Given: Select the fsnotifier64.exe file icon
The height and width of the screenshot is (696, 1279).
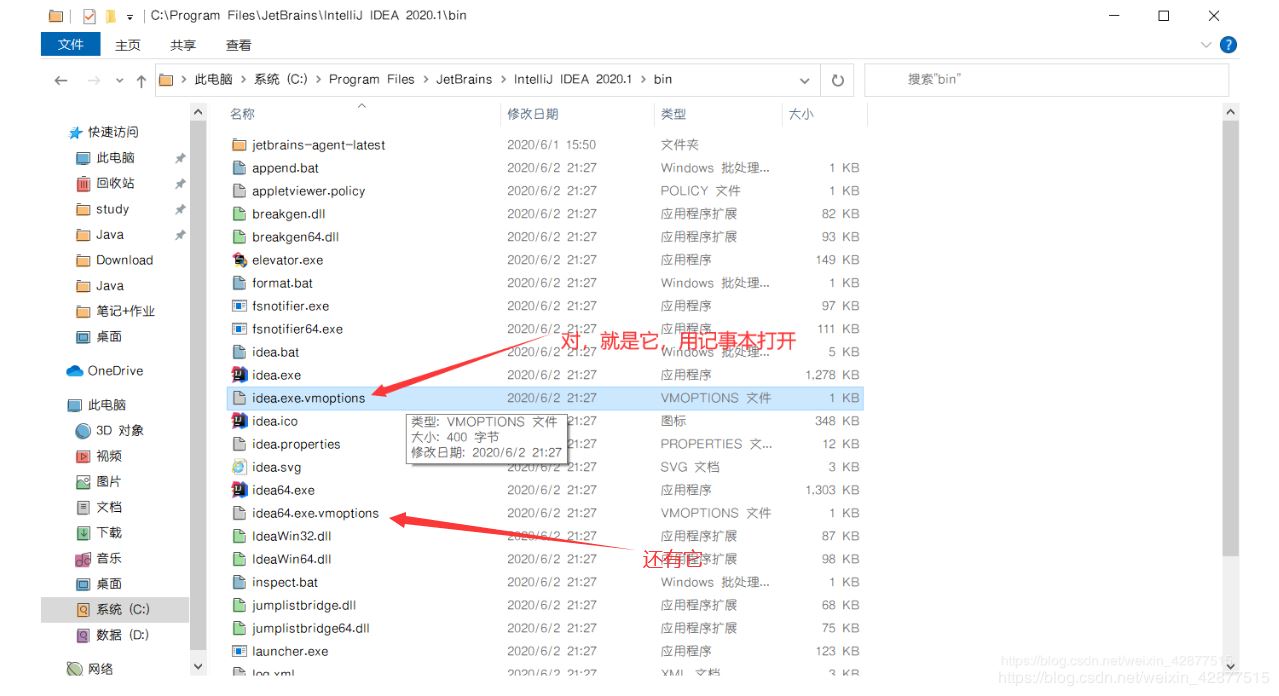Looking at the screenshot, I should point(239,329).
